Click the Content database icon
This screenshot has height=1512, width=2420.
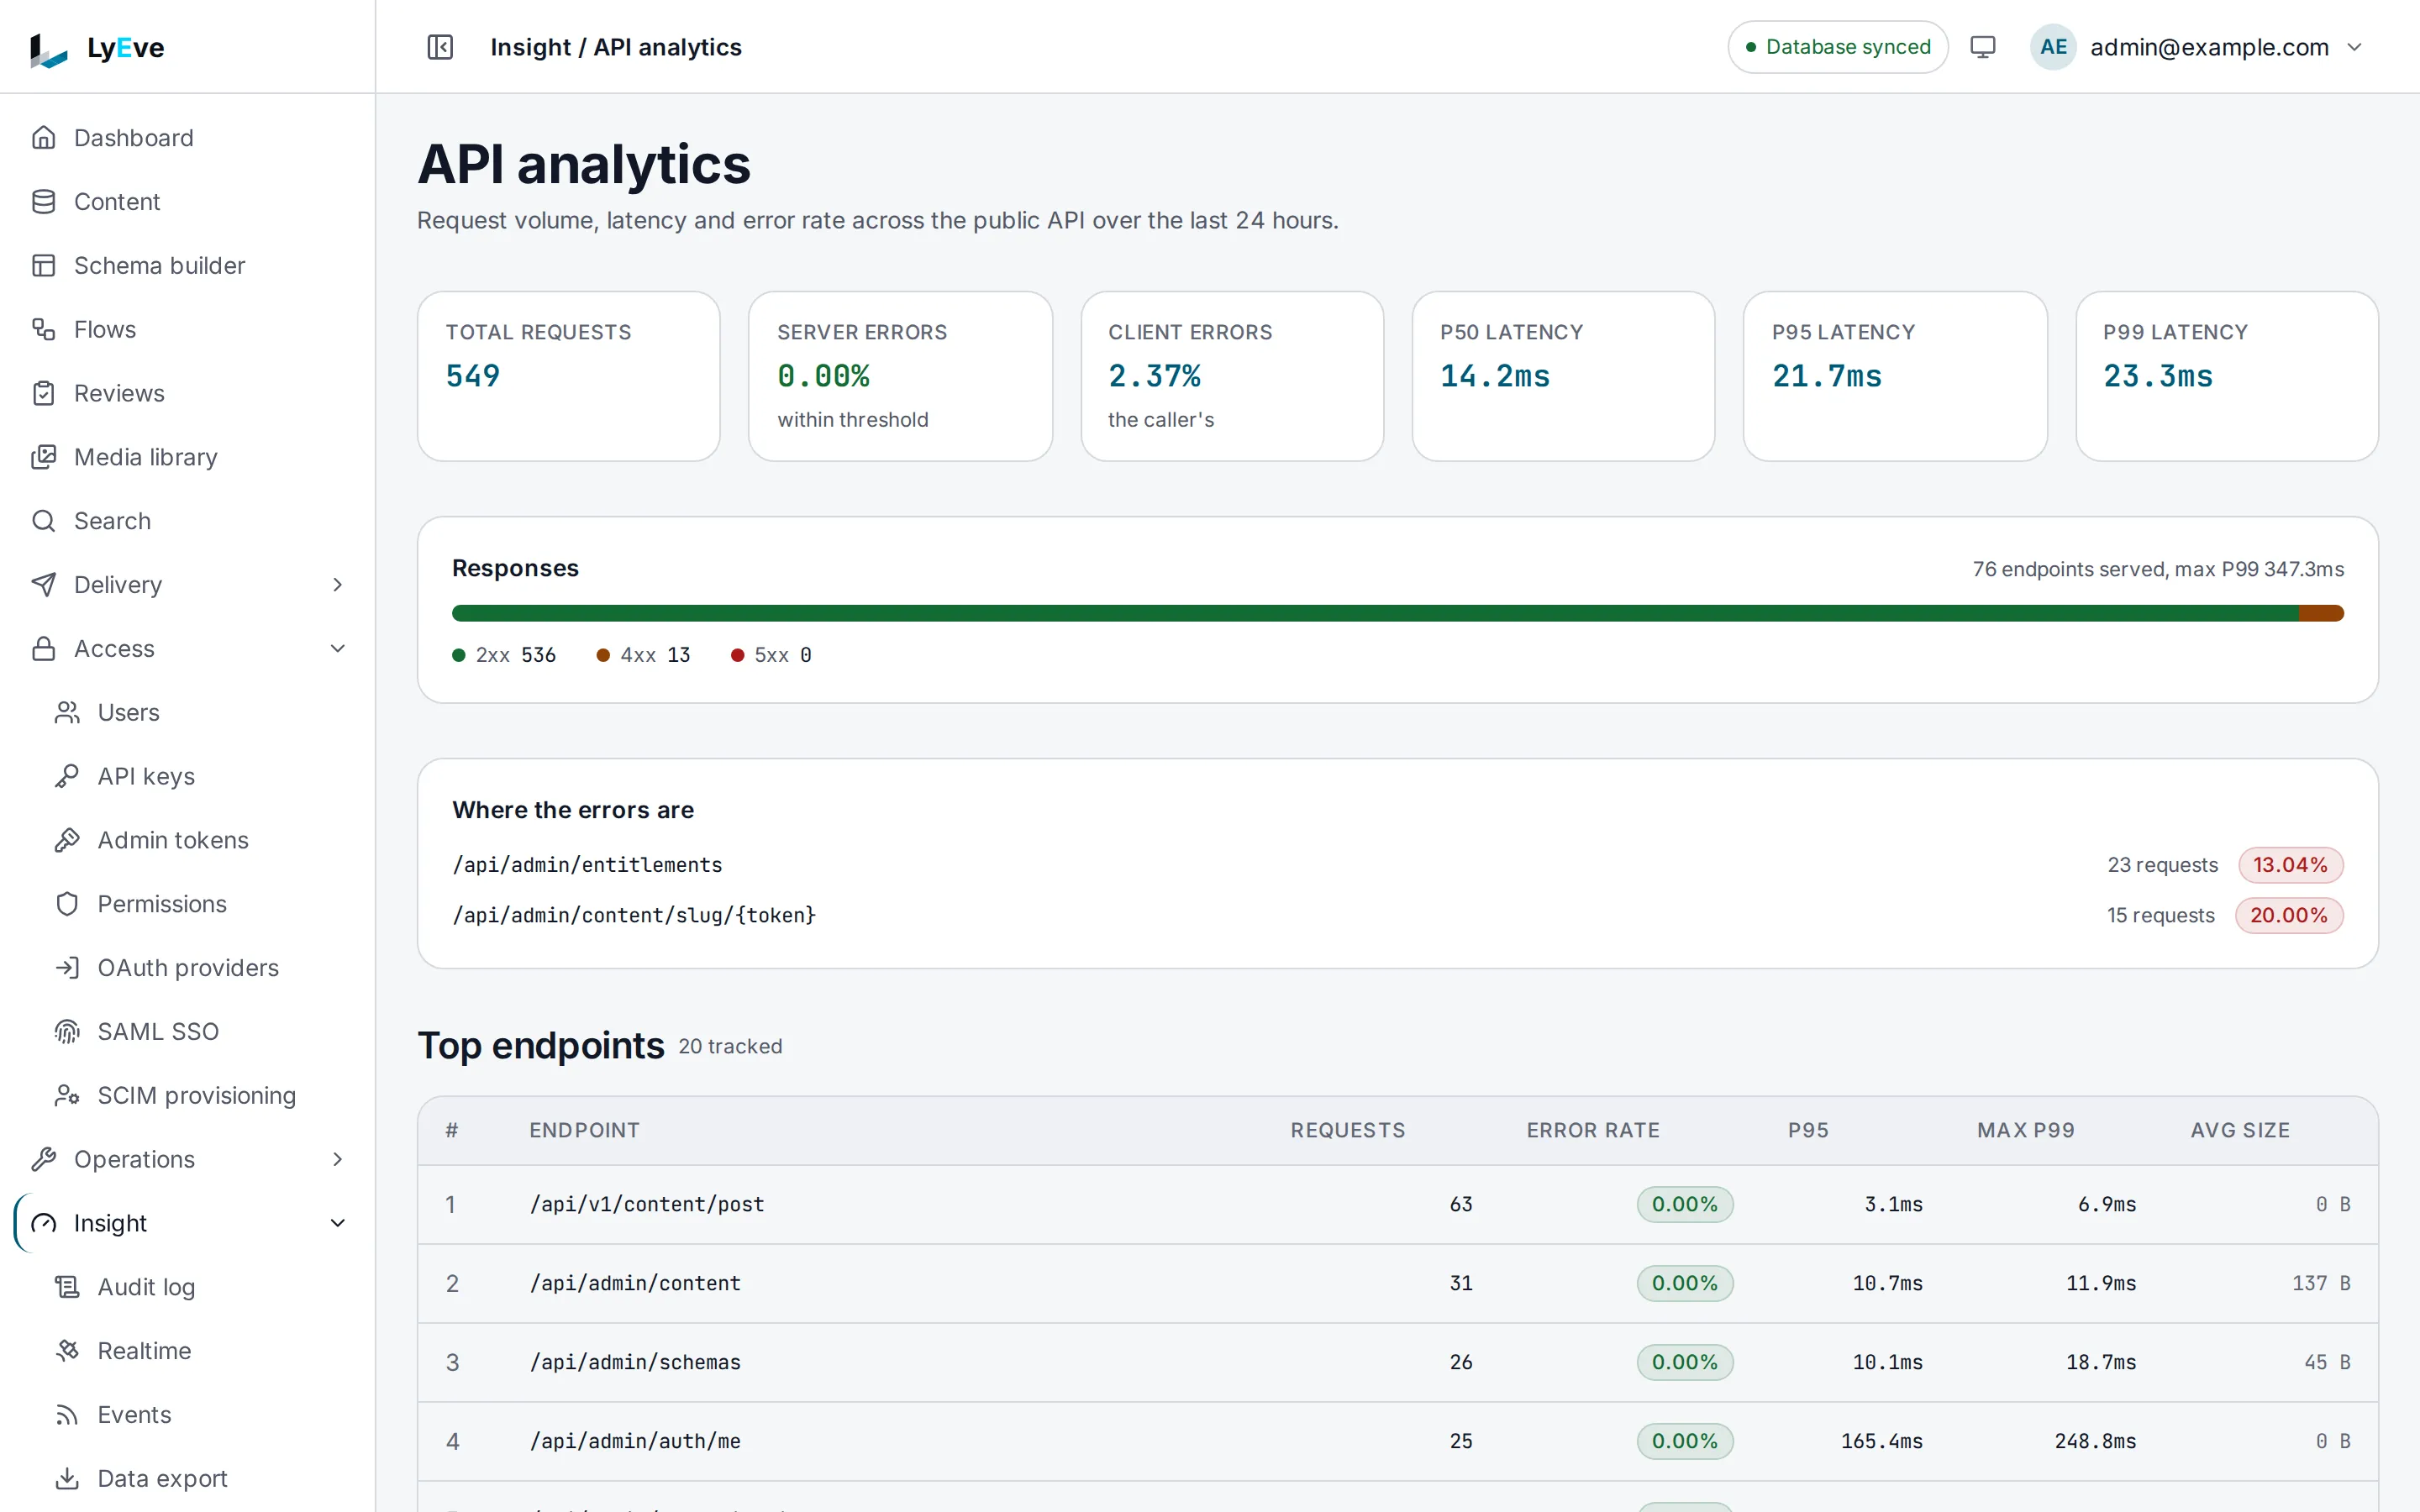[43, 201]
